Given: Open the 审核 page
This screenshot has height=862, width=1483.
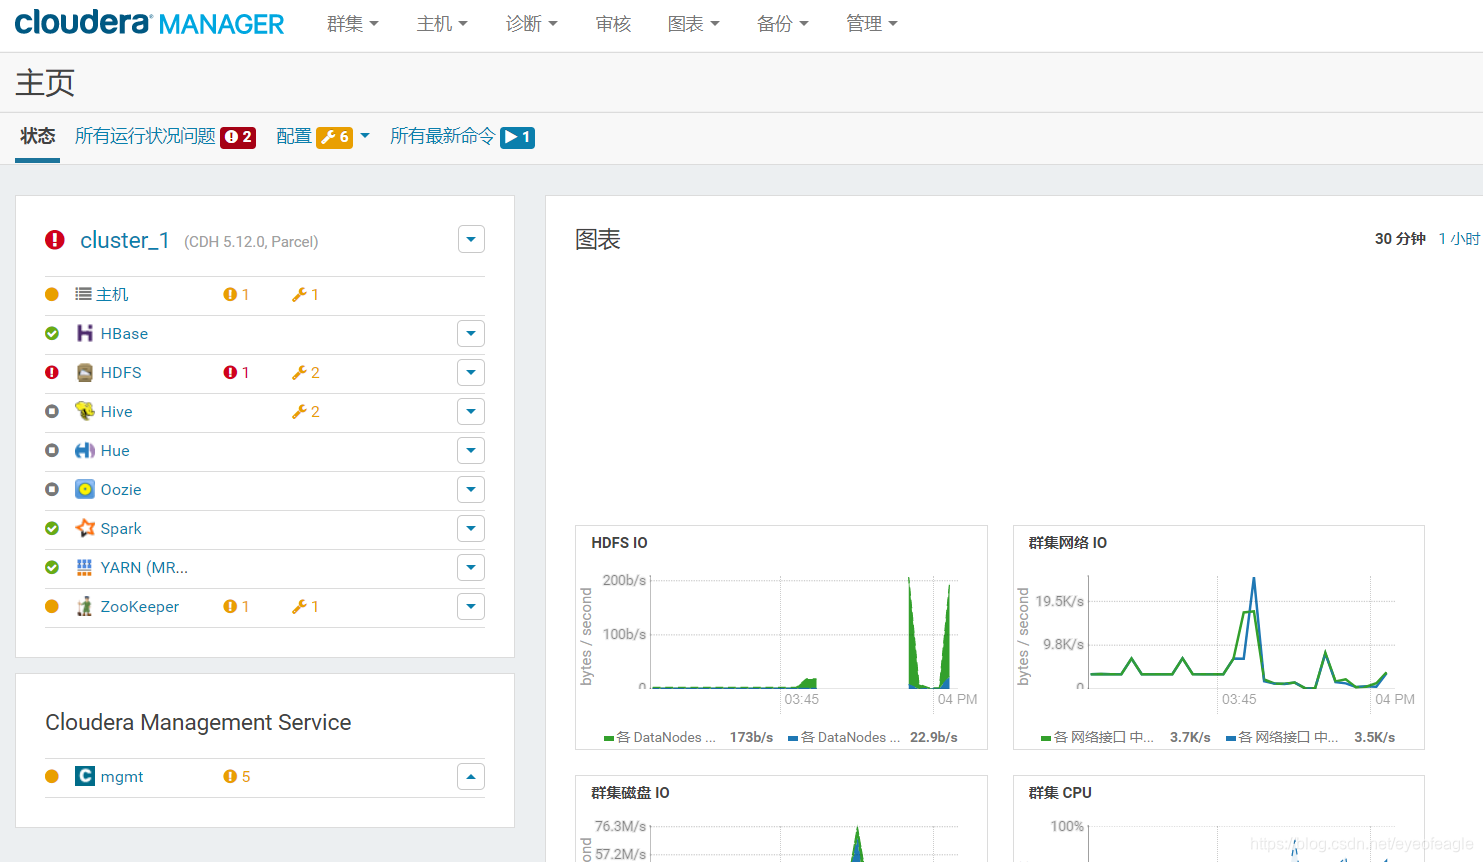Looking at the screenshot, I should click(613, 24).
